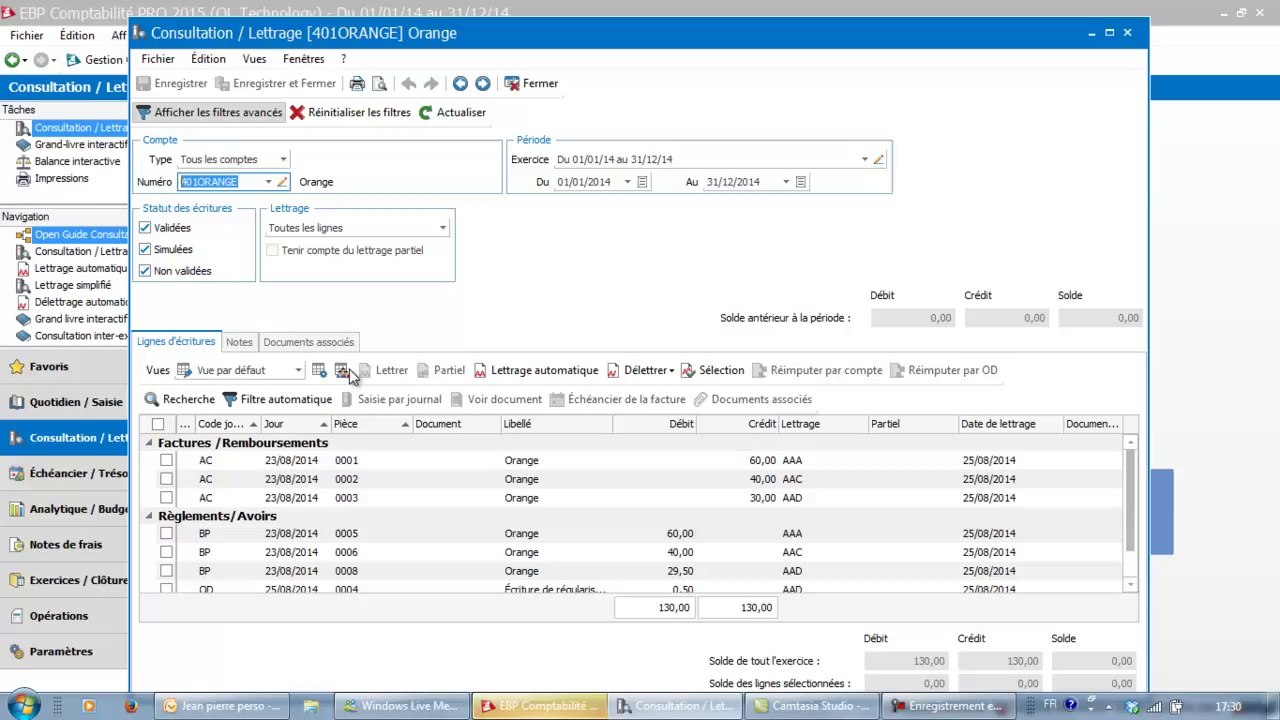Switch to Camtasia Studio in taskbar

(814, 706)
